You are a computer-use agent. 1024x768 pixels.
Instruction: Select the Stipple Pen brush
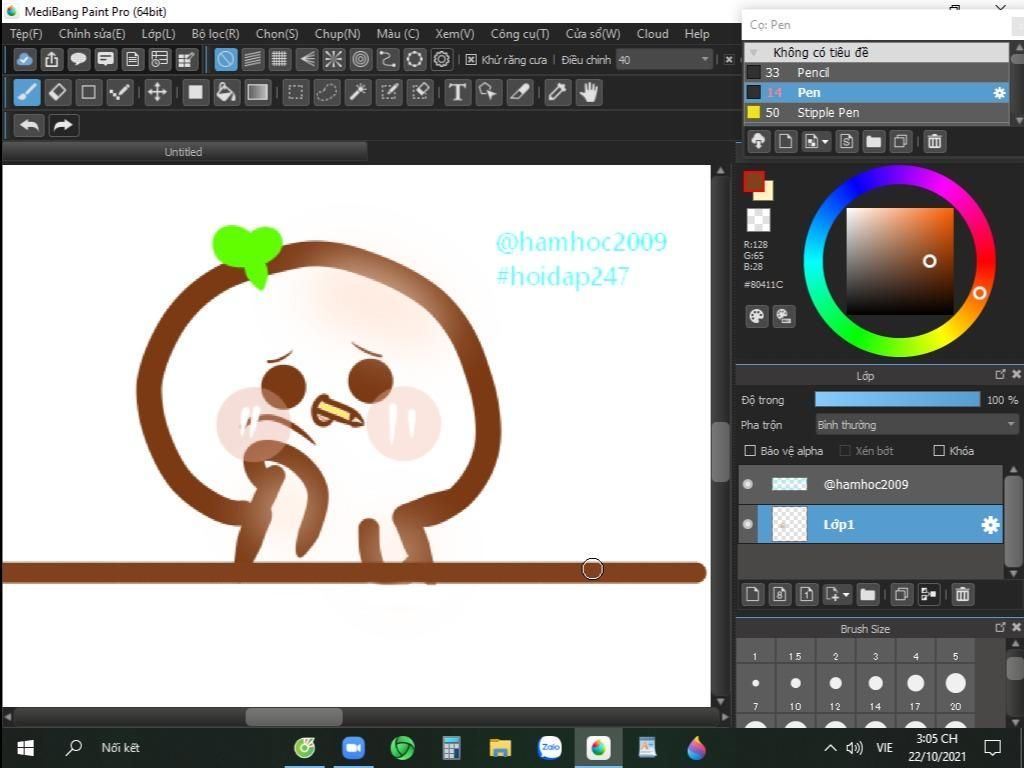[876, 112]
